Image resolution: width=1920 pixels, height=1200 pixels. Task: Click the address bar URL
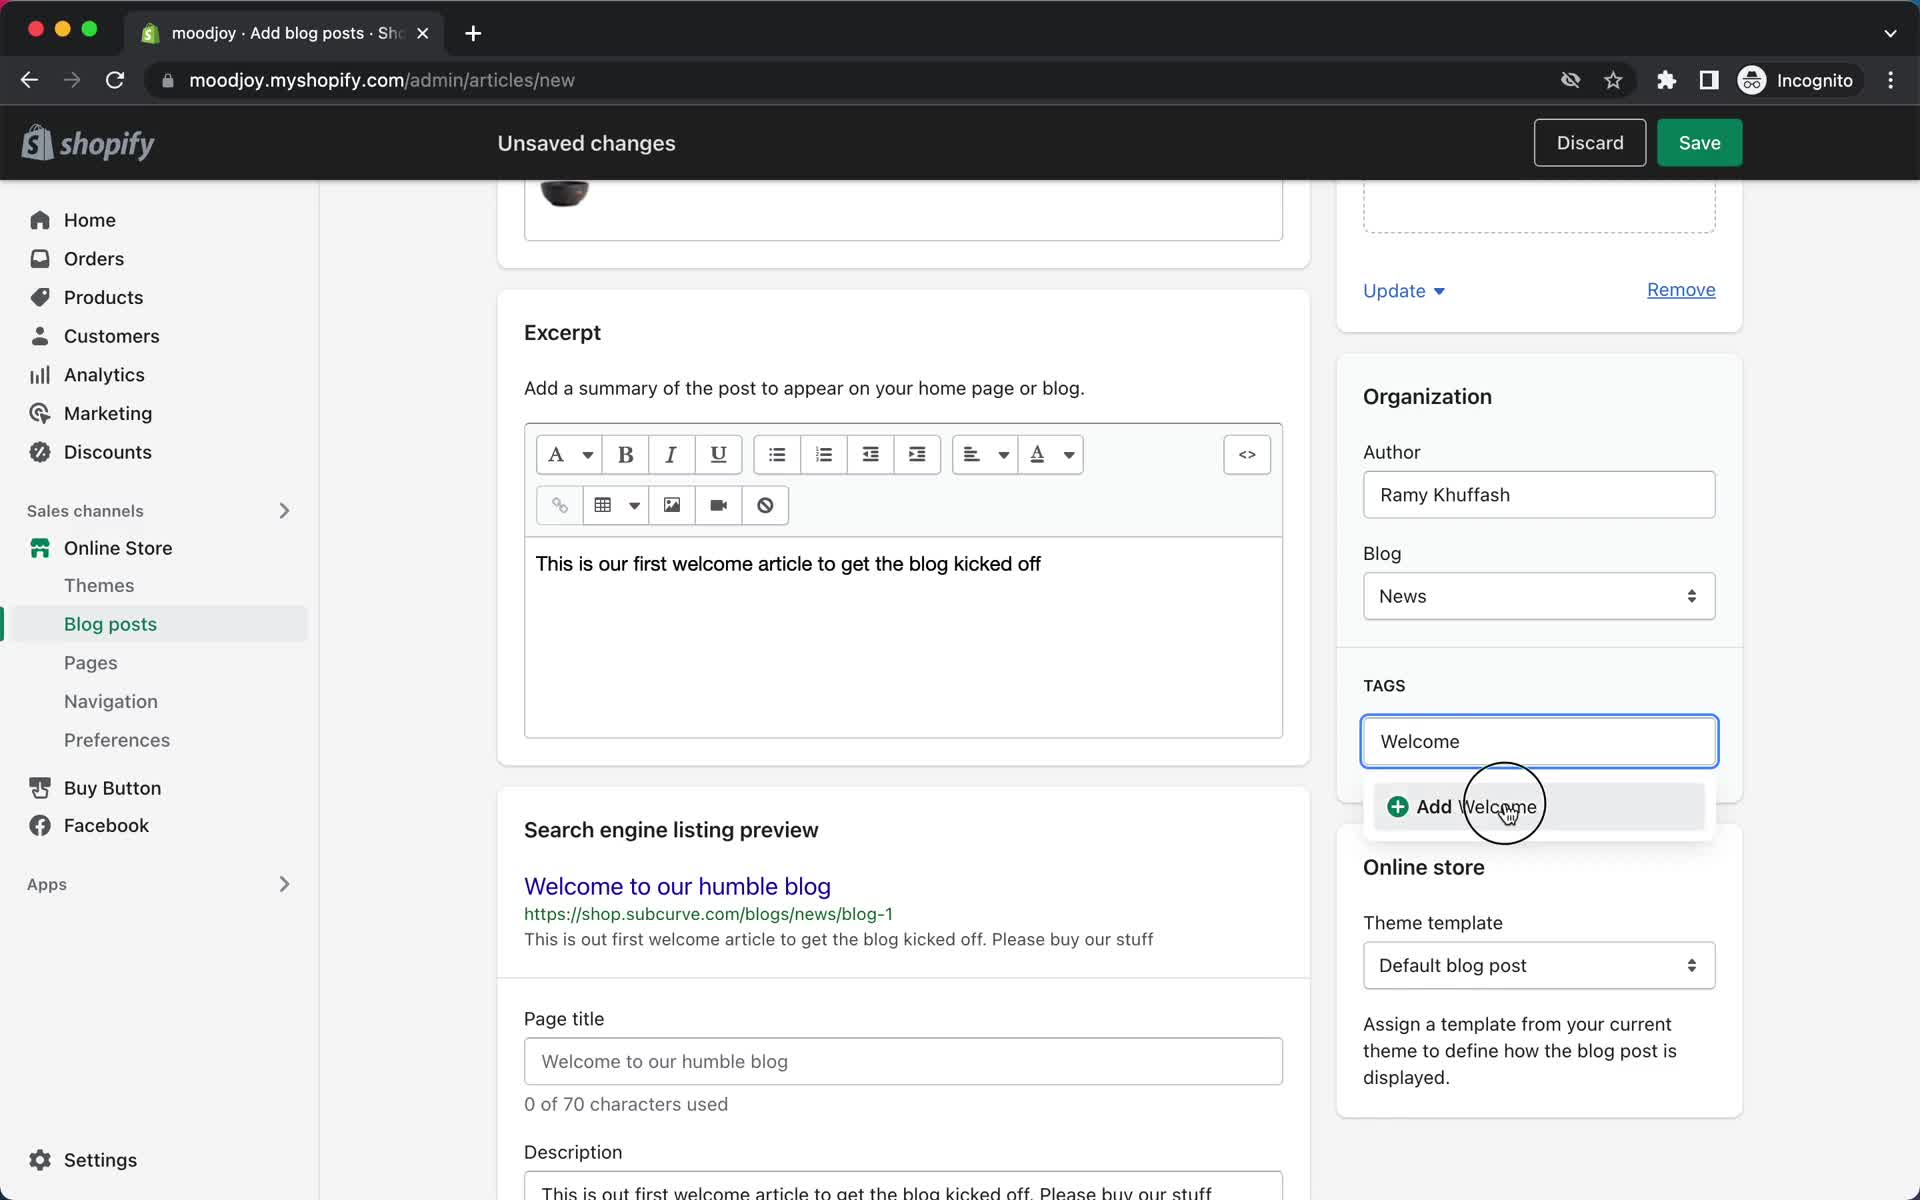(x=382, y=80)
